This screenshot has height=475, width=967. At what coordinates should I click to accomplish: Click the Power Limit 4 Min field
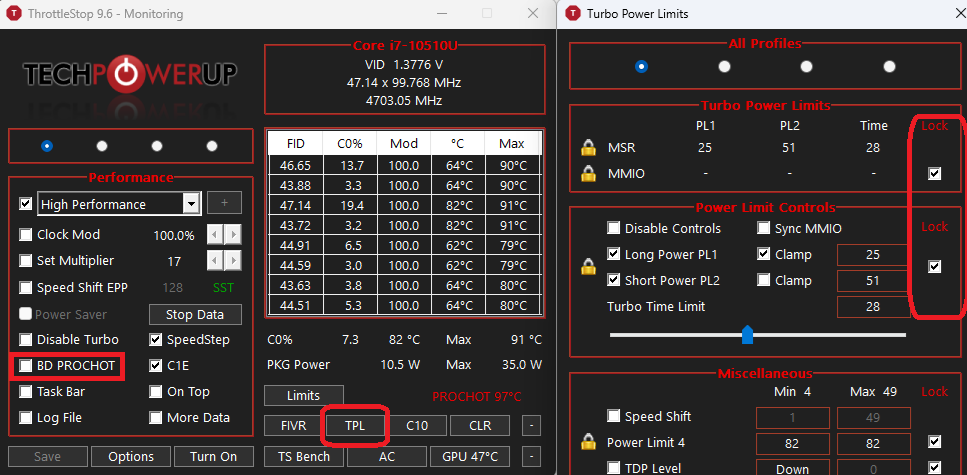[x=792, y=443]
